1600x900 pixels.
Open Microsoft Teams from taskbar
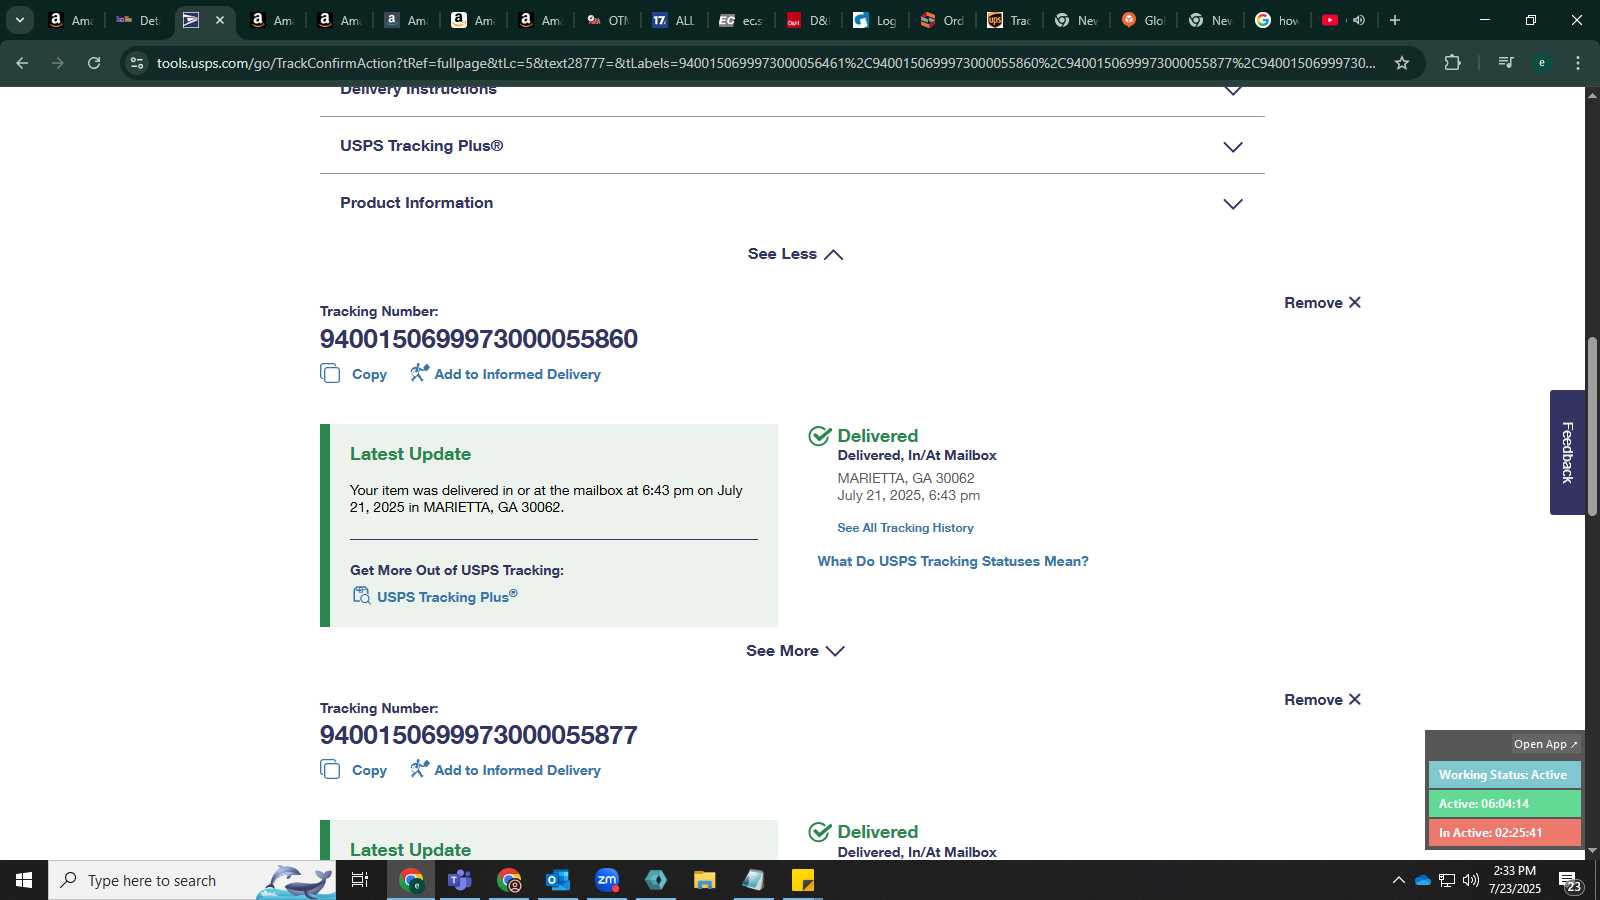pos(460,880)
